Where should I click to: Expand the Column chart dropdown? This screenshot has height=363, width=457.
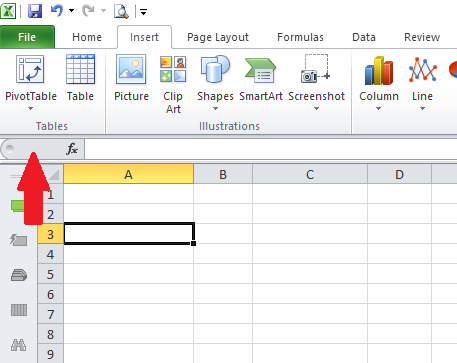click(x=378, y=109)
